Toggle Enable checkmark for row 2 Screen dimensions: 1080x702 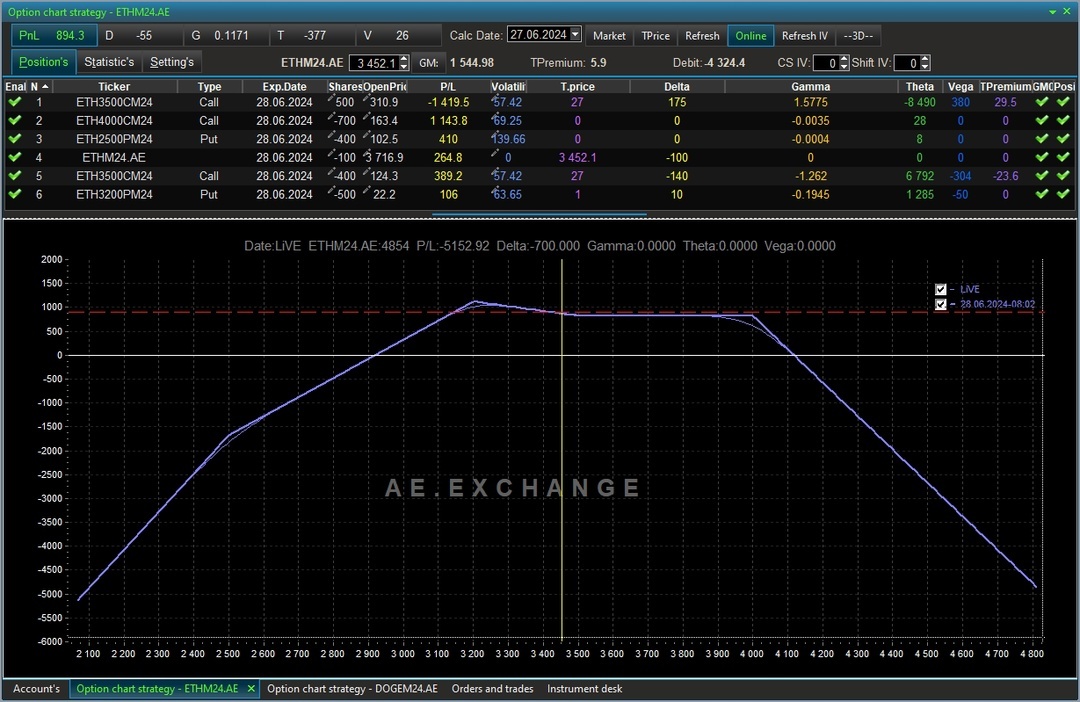[14, 121]
